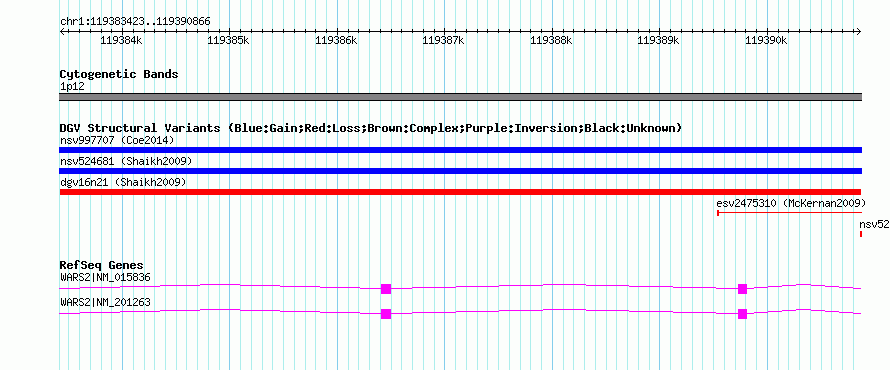890x370 pixels.
Task: Click the dgv16n21 (Shaikh2009) red loss bar
Action: point(460,192)
